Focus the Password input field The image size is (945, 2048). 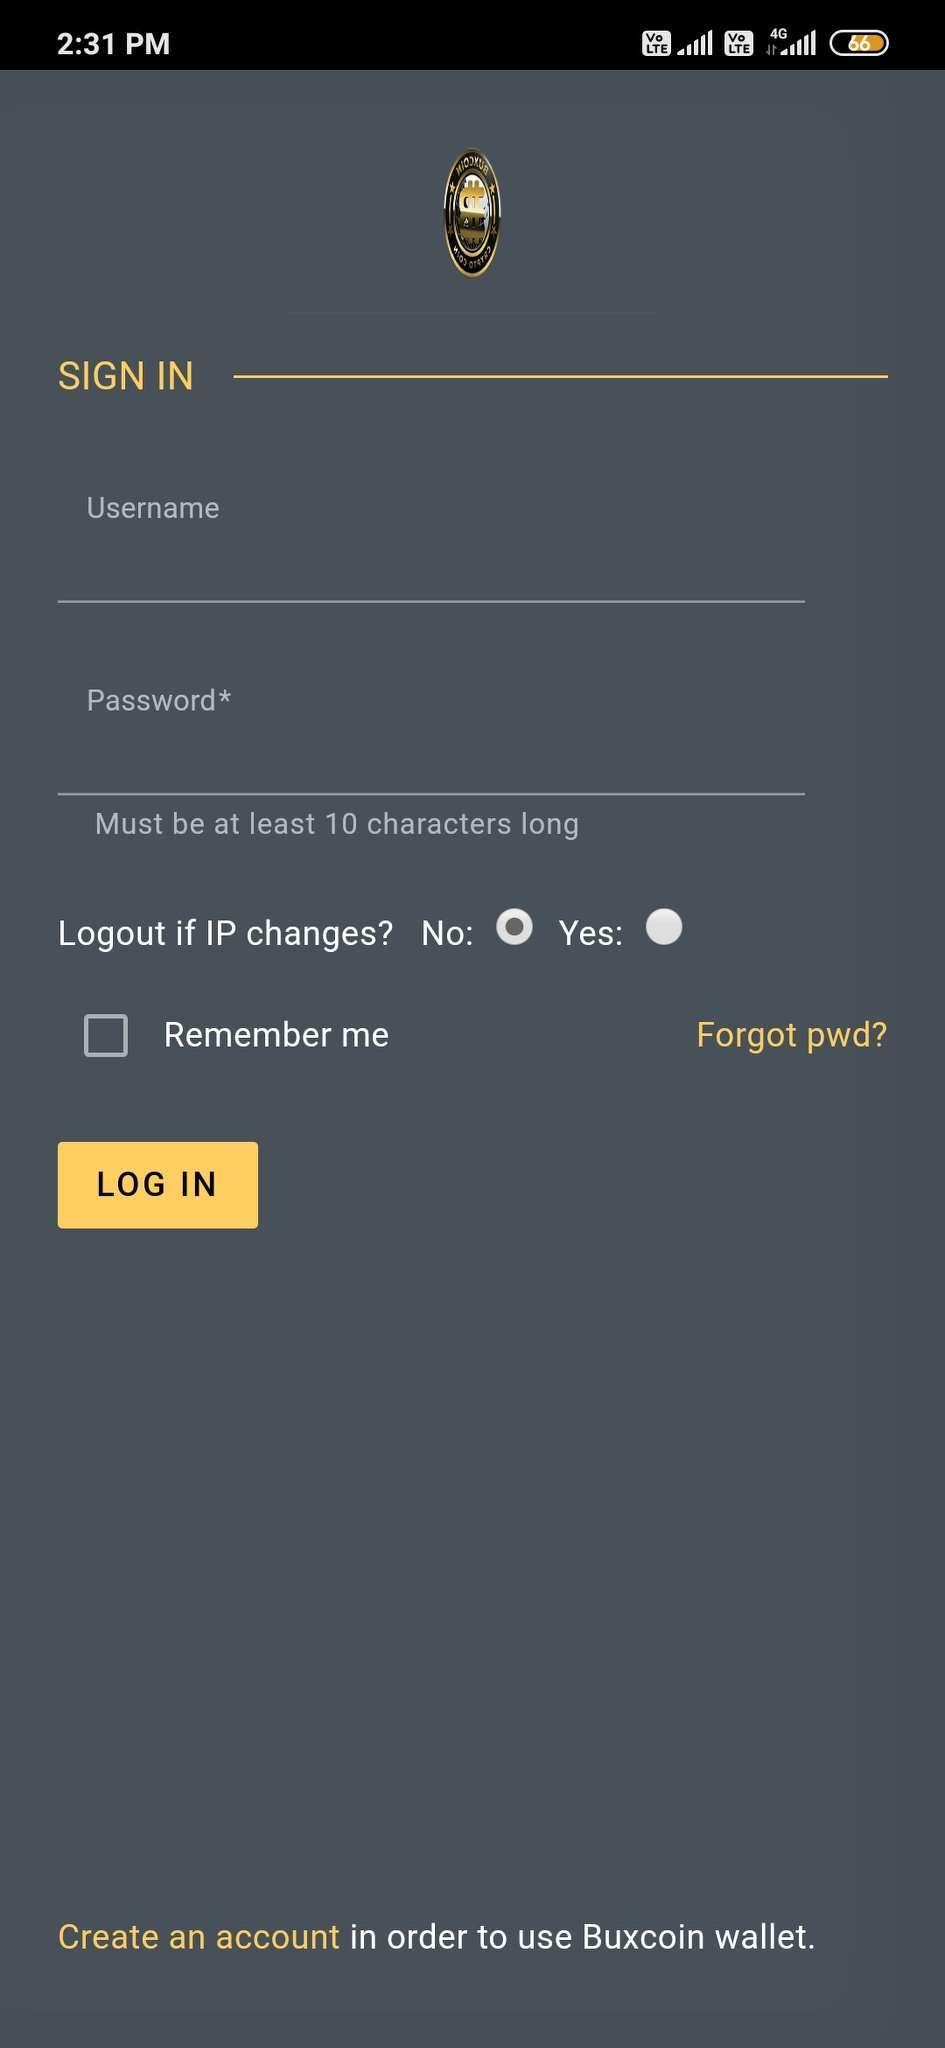[x=431, y=738]
